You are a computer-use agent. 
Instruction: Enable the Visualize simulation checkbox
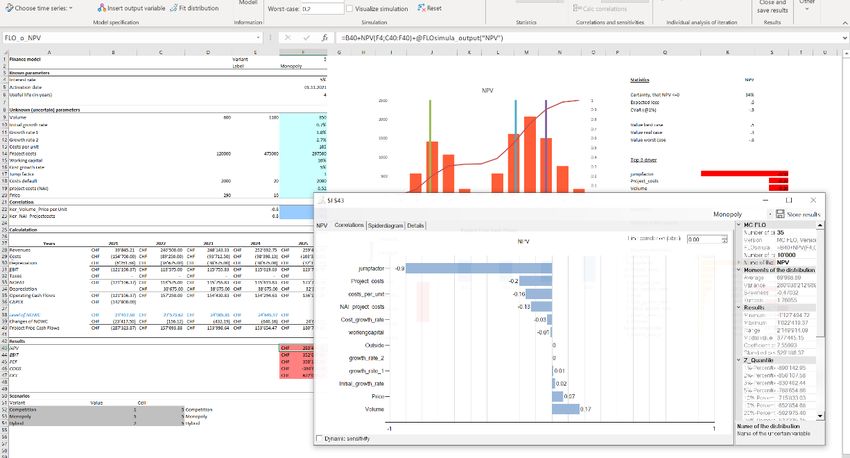[350, 9]
